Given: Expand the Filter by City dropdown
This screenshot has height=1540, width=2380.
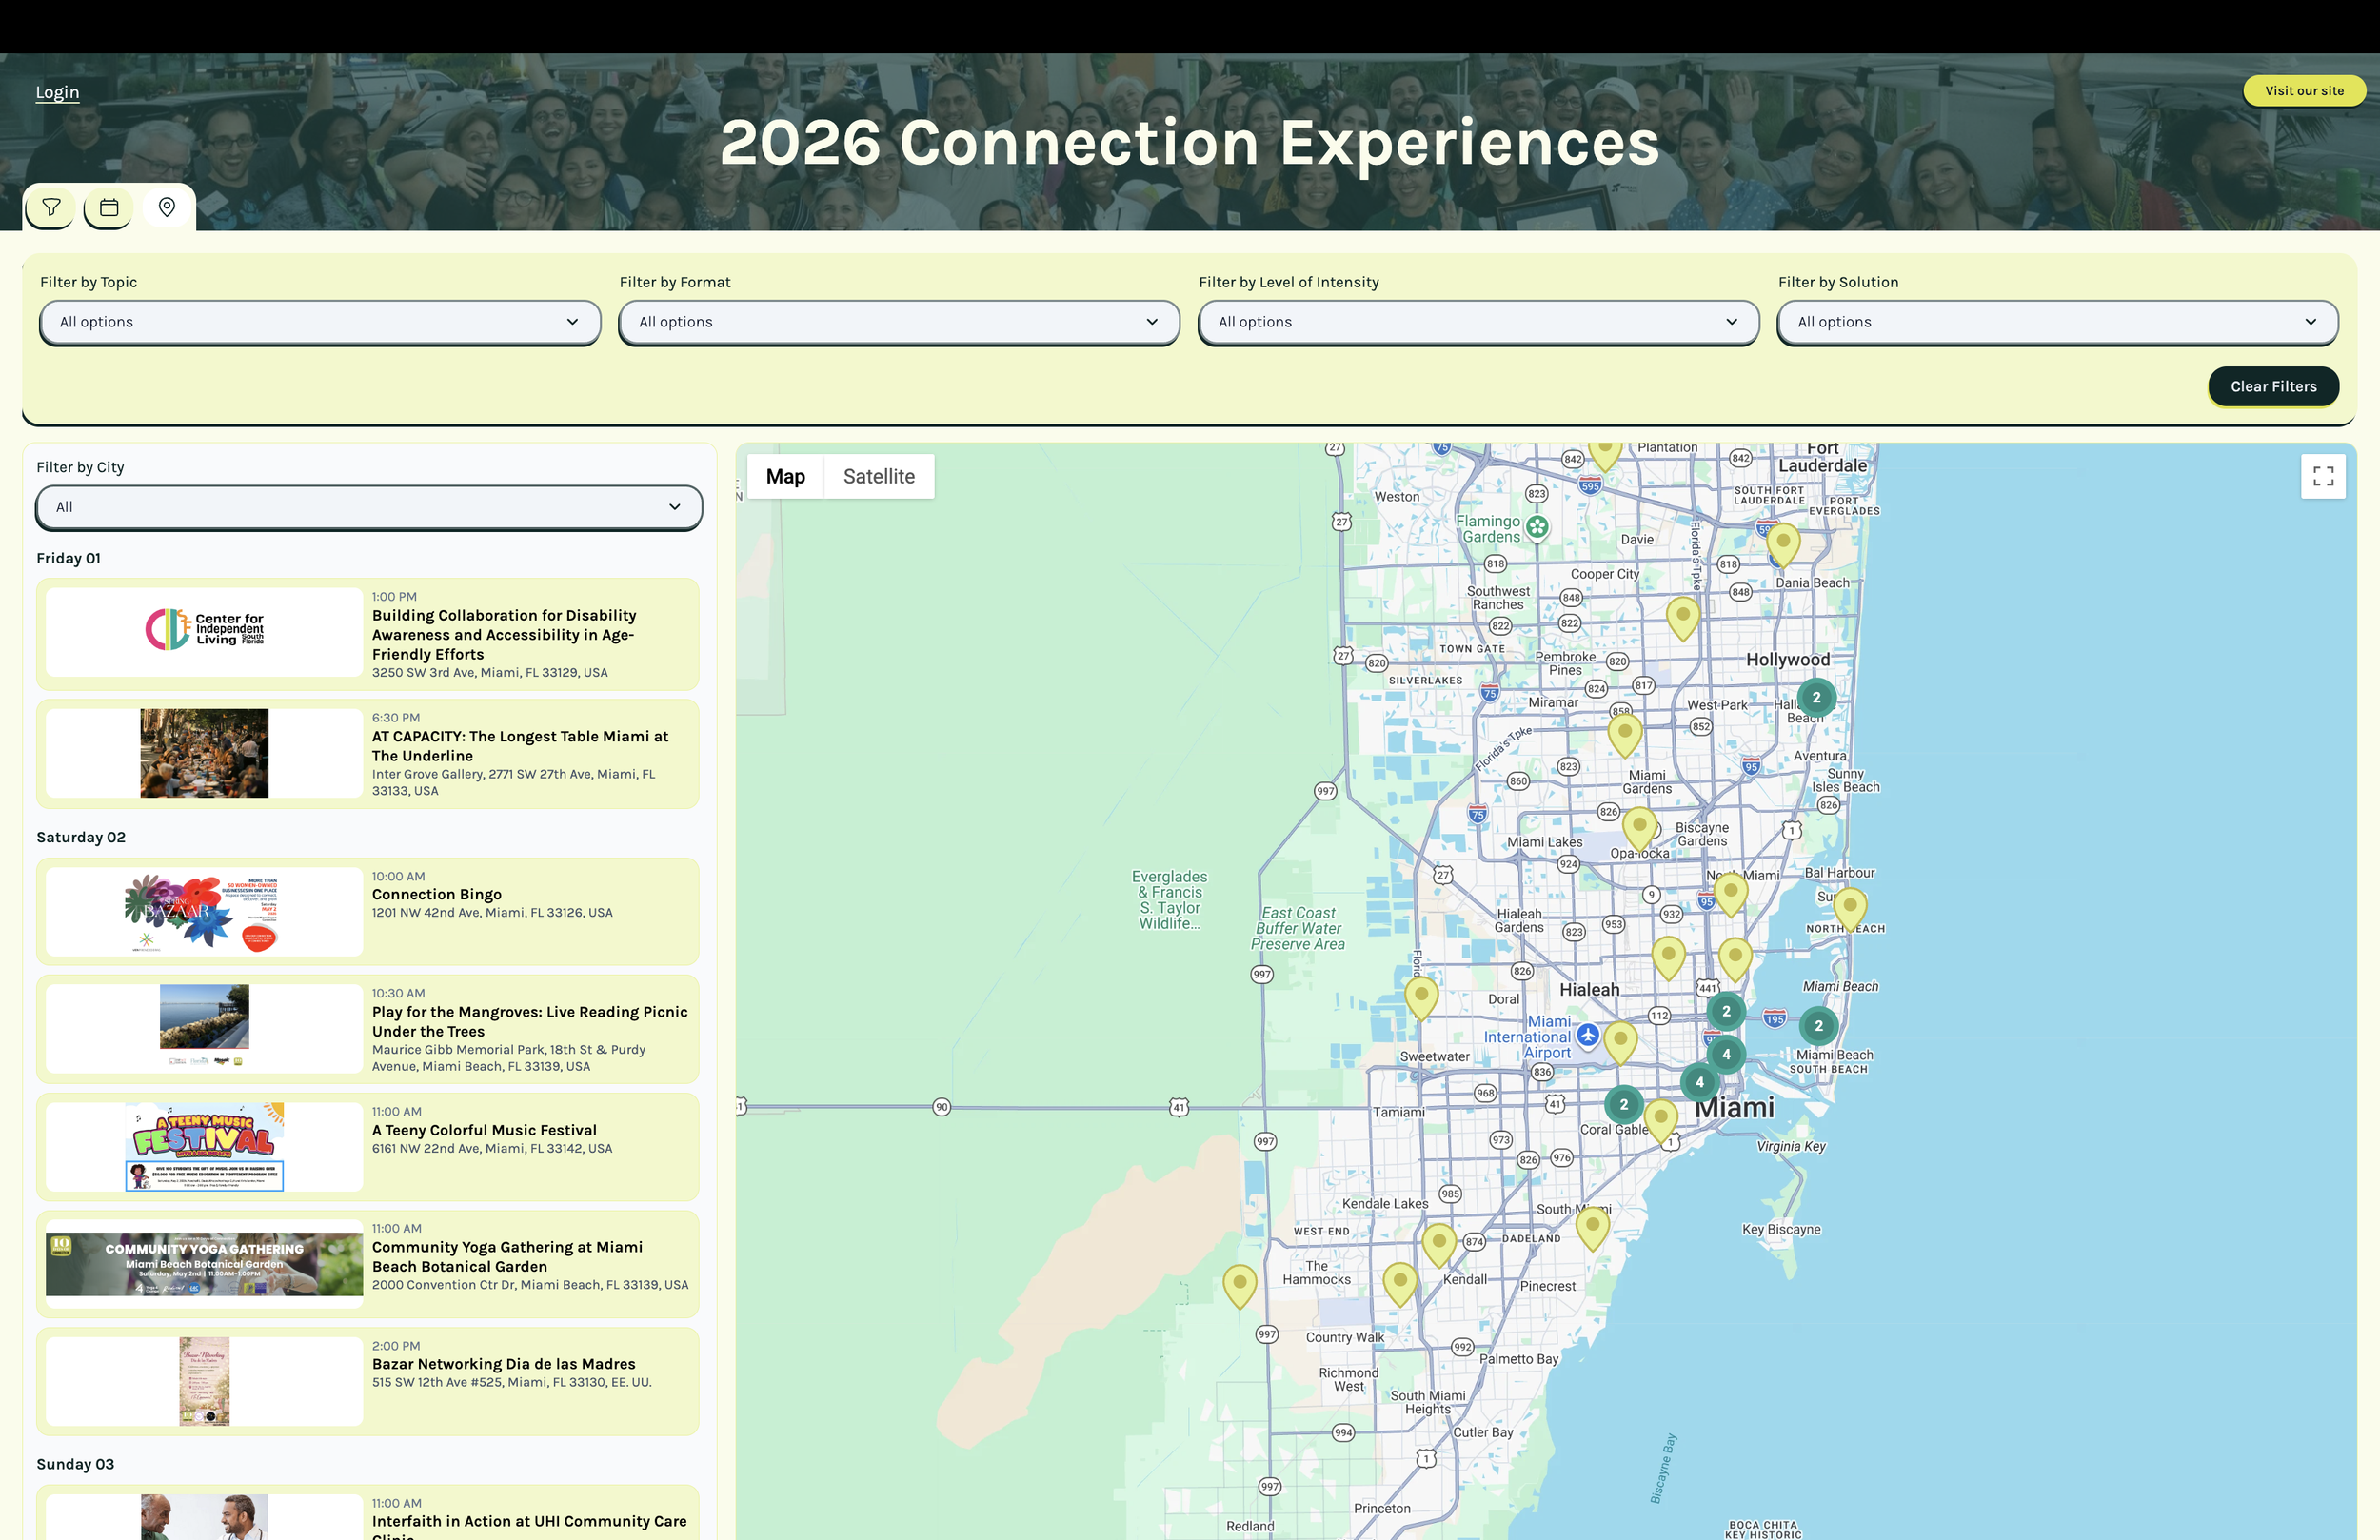Looking at the screenshot, I should [x=369, y=507].
